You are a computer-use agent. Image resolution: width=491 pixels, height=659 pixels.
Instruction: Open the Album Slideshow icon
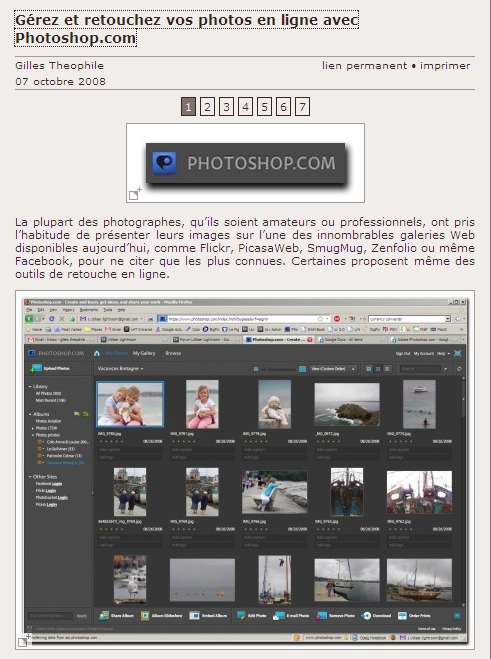pyautogui.click(x=145, y=616)
